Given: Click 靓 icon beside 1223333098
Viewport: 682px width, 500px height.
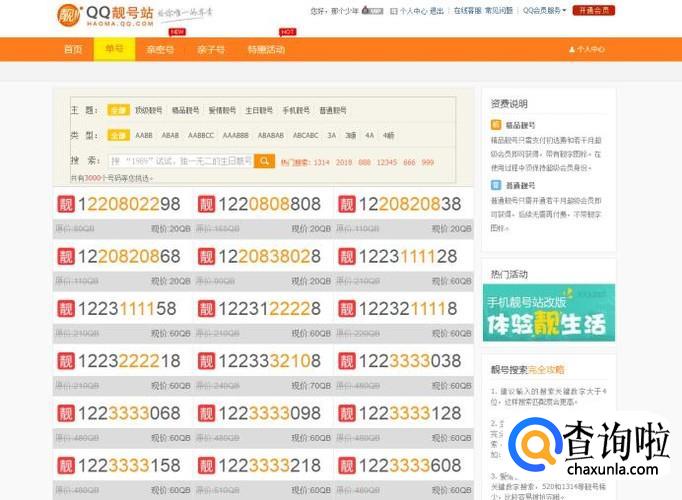Looking at the screenshot, I should 206,413.
